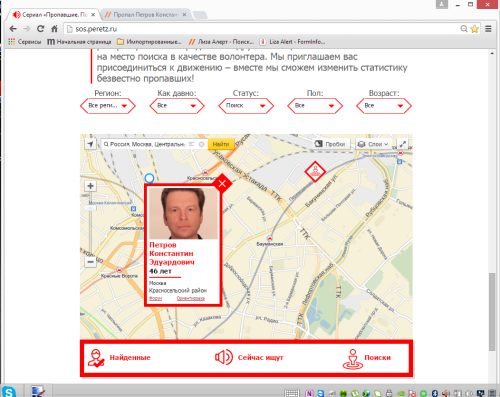The width and height of the screenshot is (500, 397).
Task: Reload the page
Action: (x=40, y=29)
